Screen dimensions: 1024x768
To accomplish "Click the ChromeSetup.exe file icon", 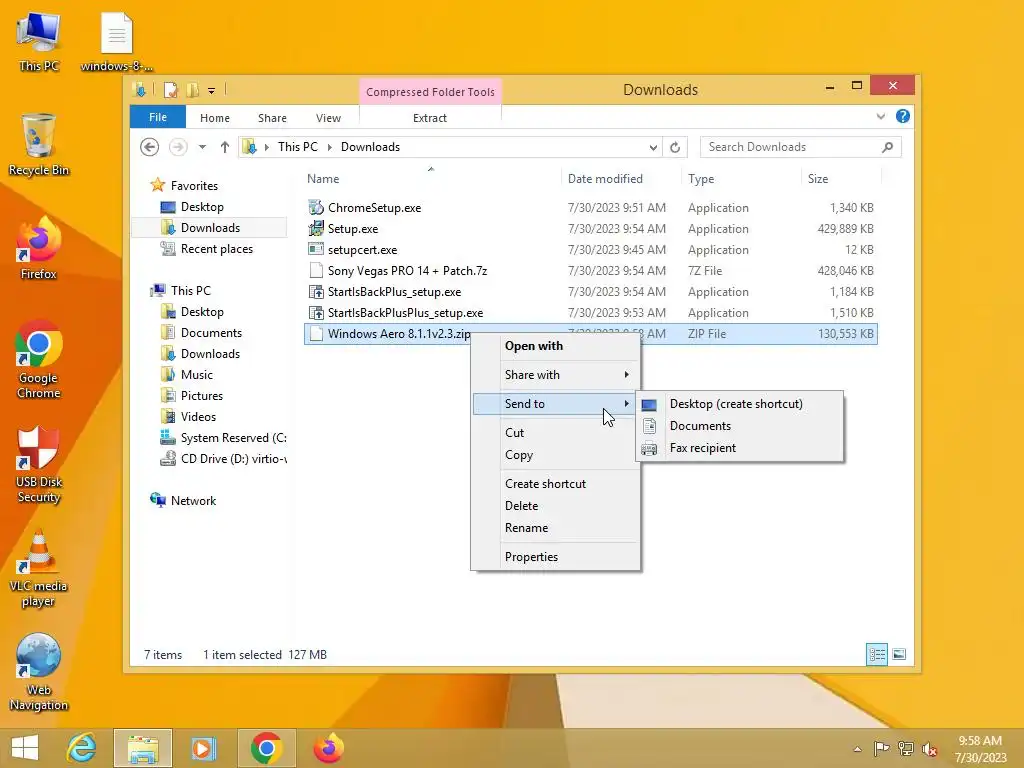I will [x=316, y=208].
